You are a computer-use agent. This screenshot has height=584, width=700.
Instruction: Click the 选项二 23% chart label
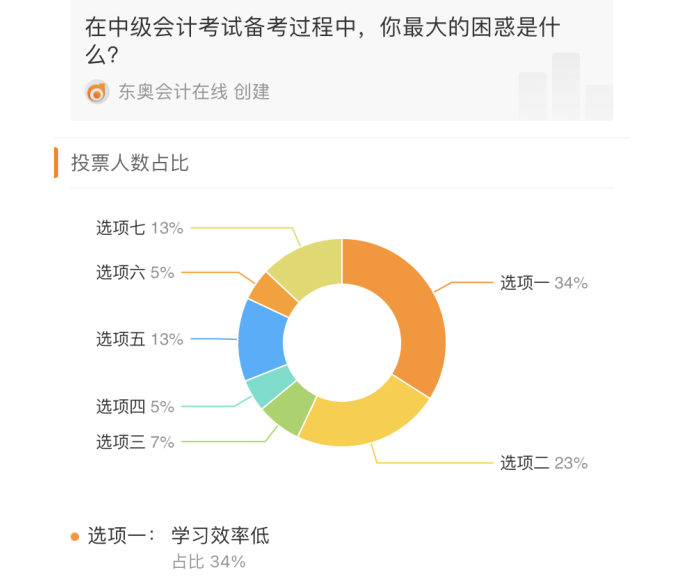click(x=543, y=463)
